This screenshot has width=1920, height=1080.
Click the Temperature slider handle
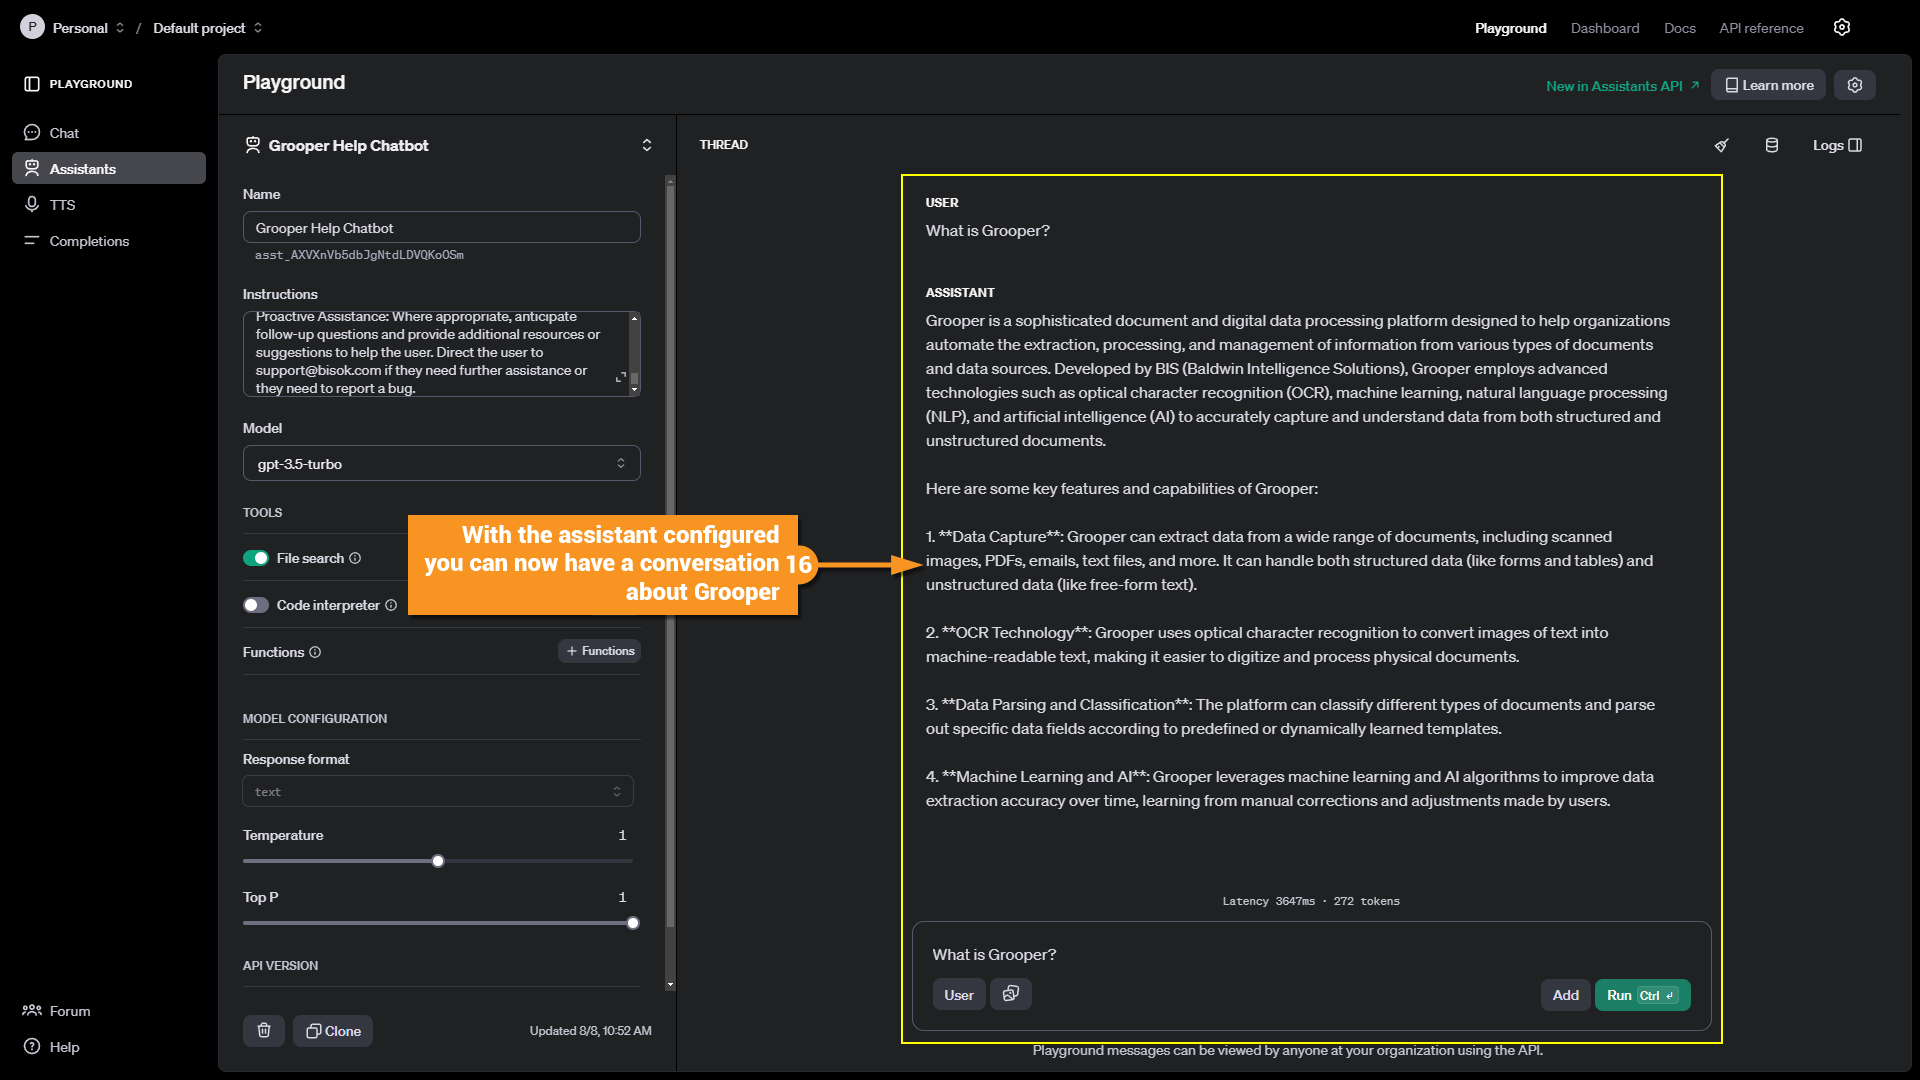click(438, 861)
